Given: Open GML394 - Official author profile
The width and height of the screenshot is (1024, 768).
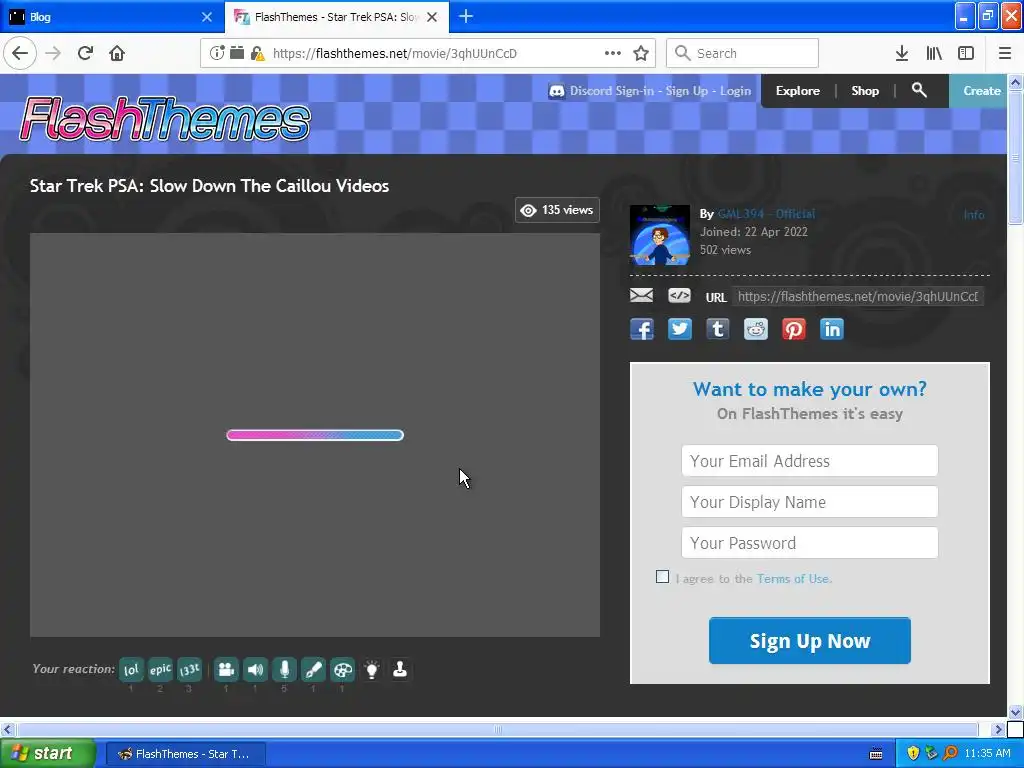Looking at the screenshot, I should click(766, 214).
